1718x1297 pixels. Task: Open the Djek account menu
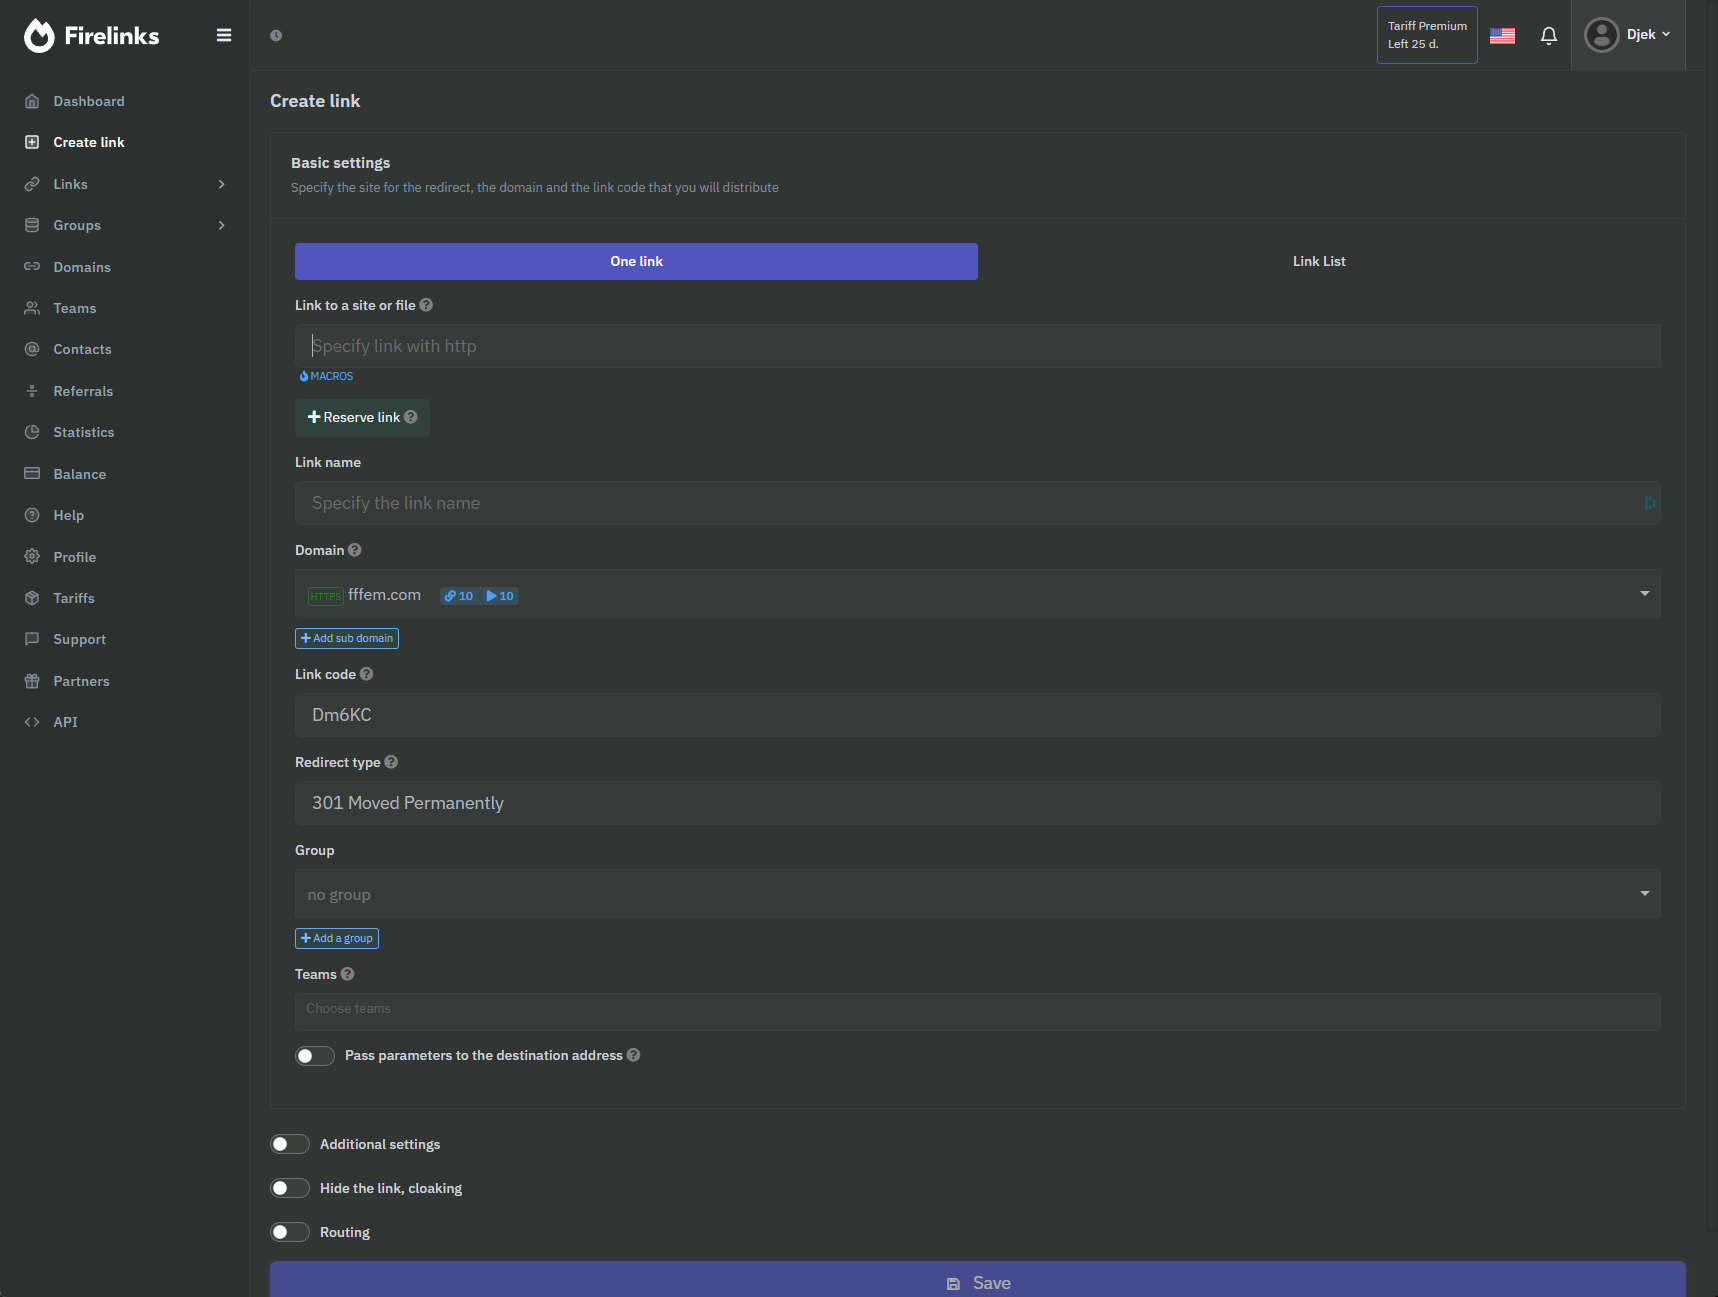click(1628, 34)
